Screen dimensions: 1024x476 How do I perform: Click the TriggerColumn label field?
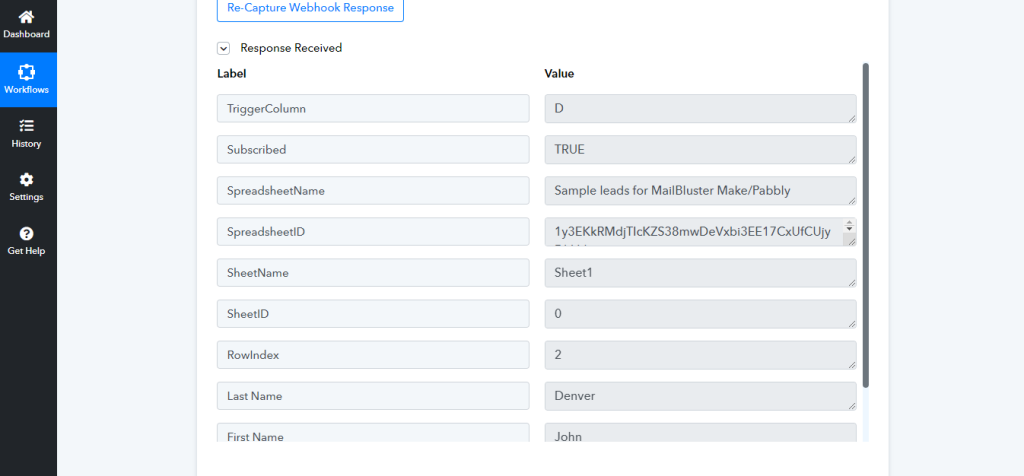click(x=372, y=108)
